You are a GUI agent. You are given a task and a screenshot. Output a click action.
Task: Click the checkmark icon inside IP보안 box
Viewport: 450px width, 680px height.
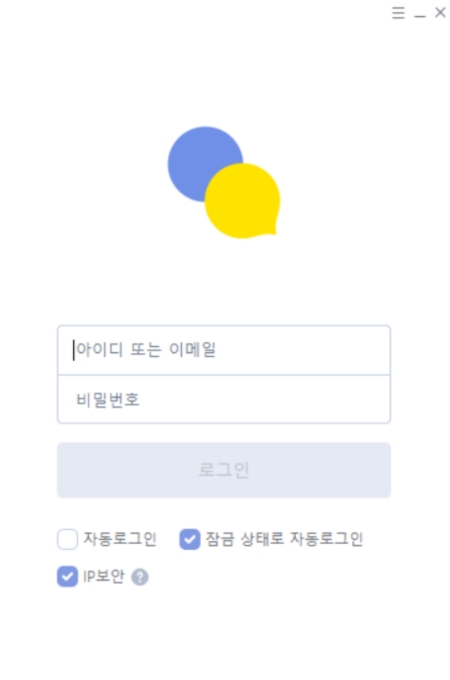point(67,577)
